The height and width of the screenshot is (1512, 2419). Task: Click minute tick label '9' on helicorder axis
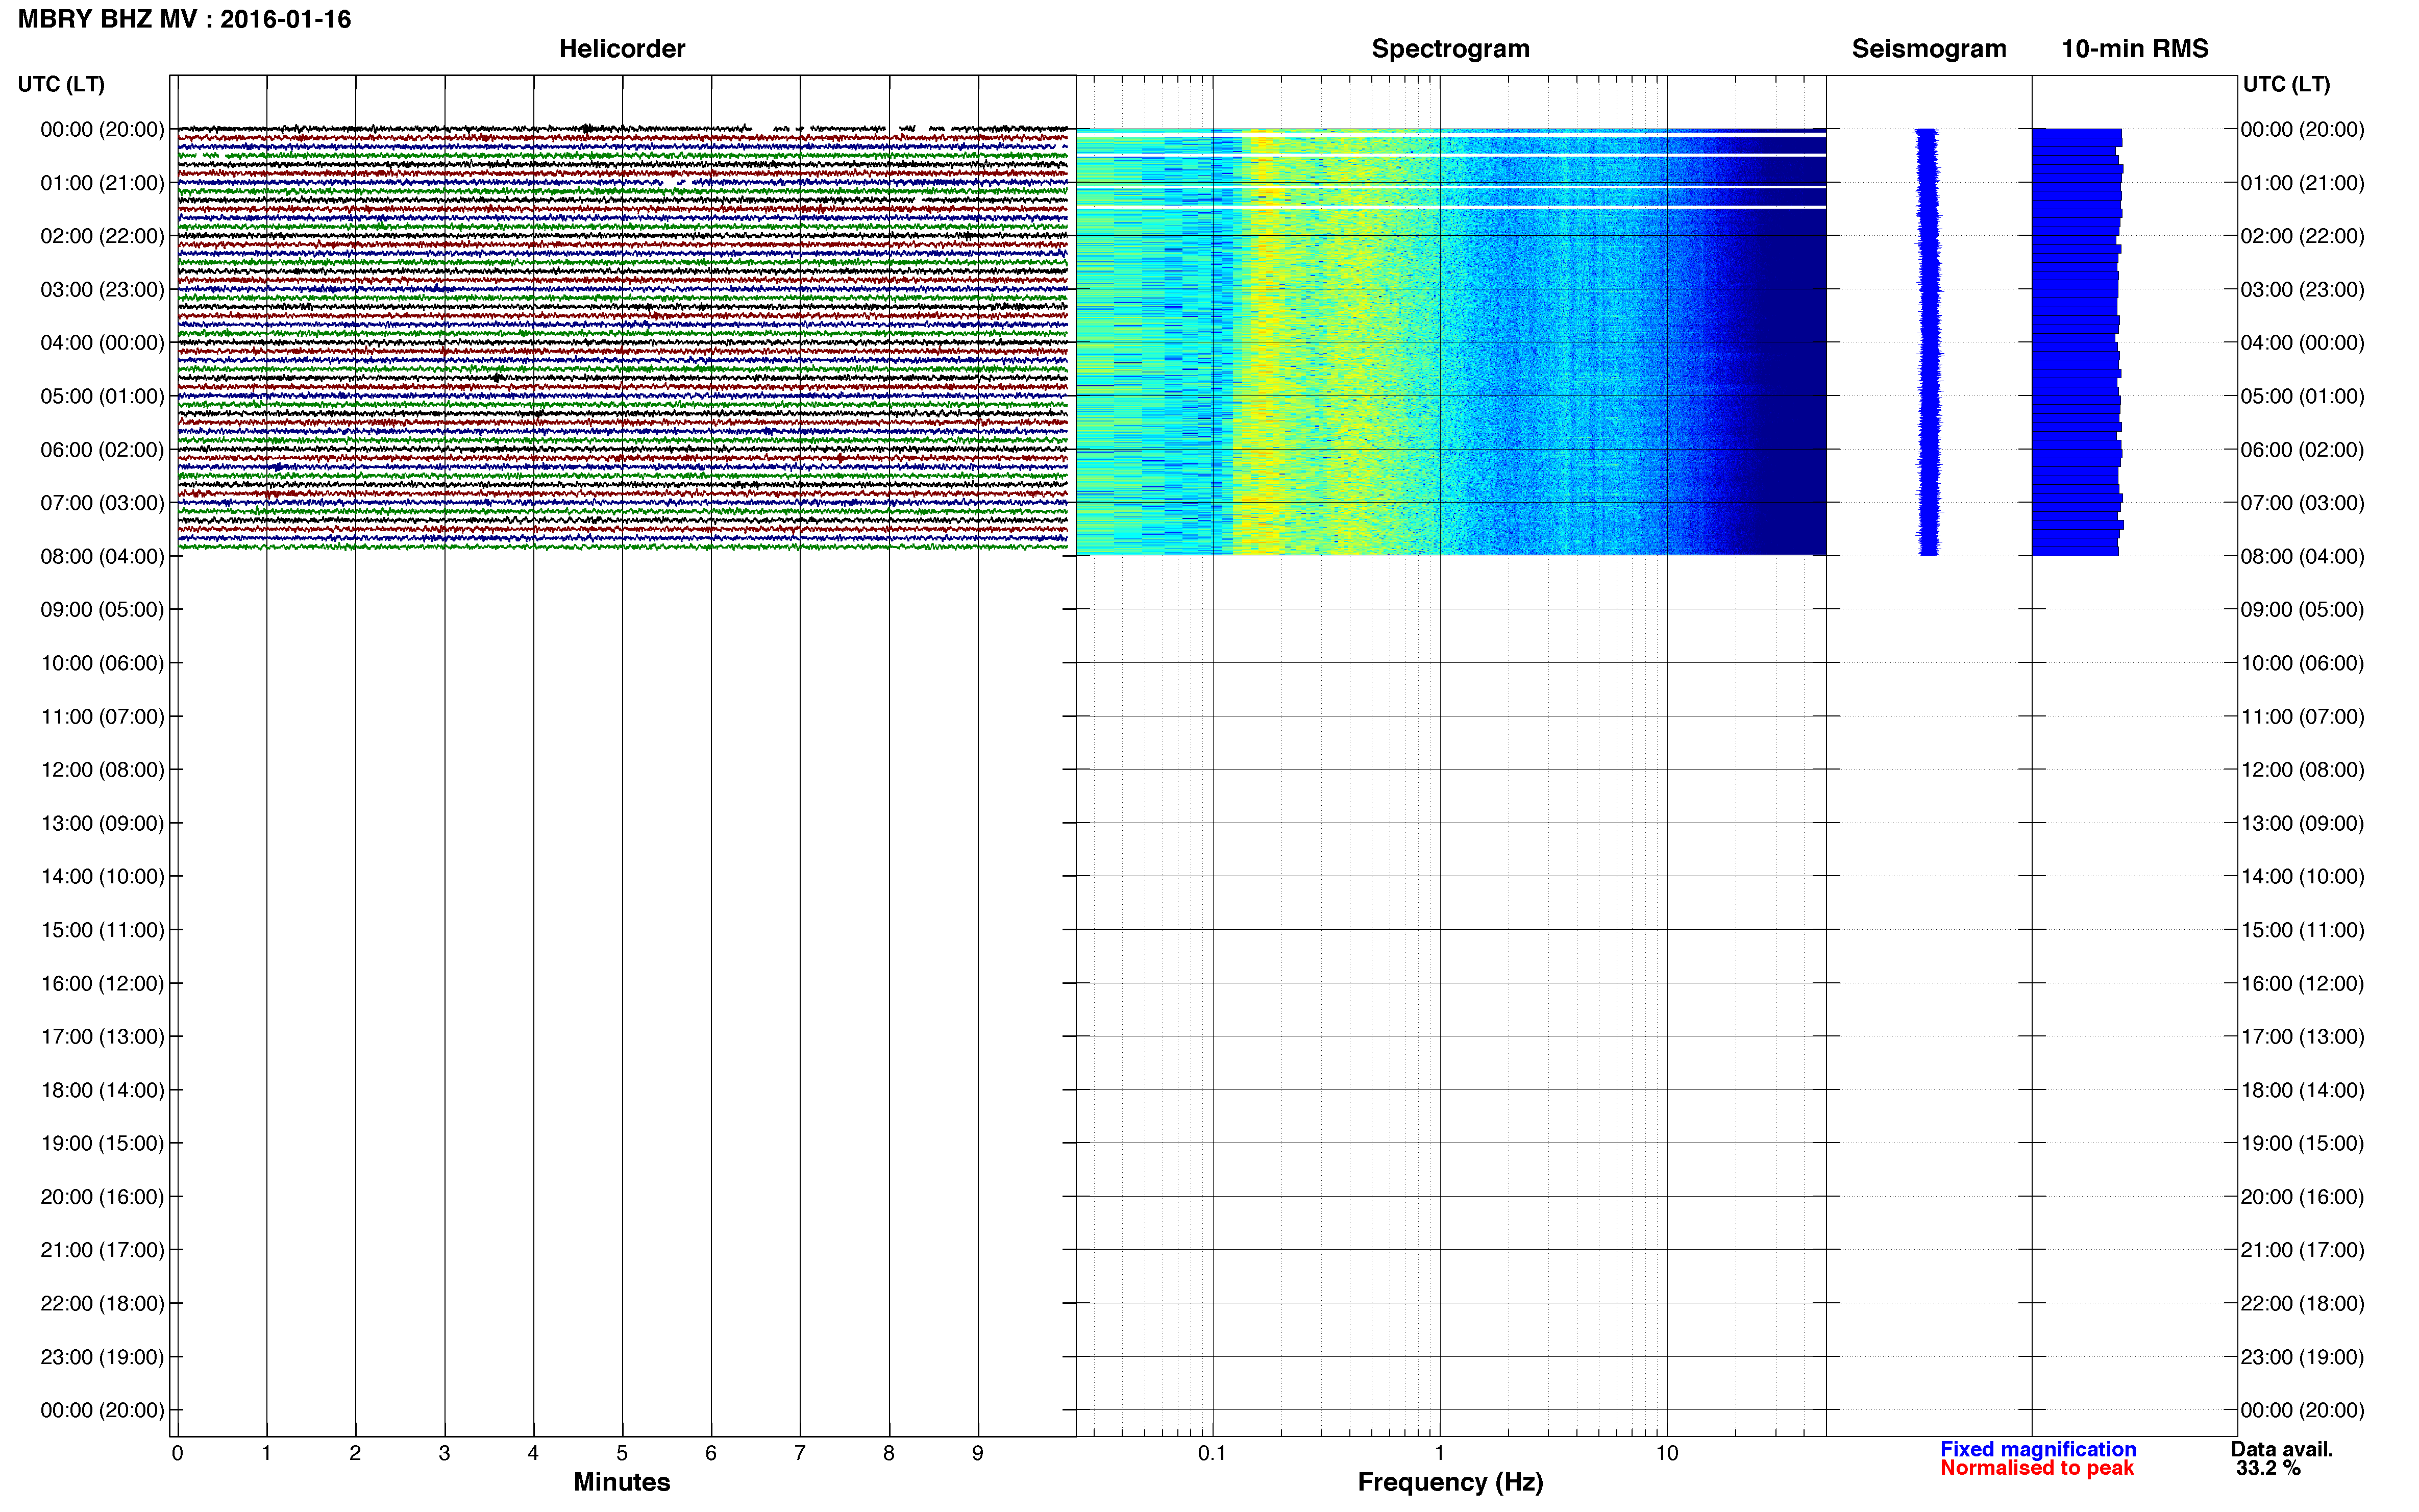(978, 1454)
